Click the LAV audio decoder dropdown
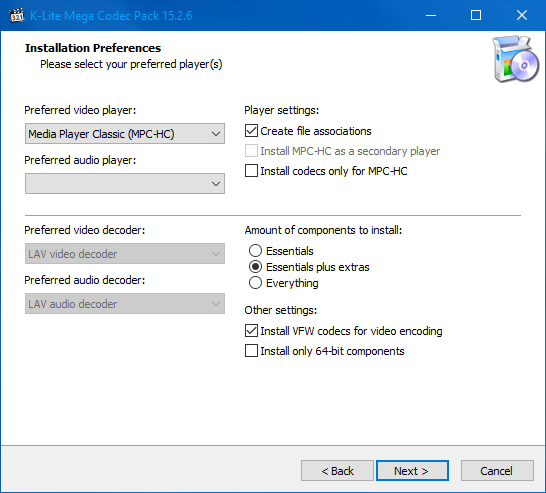This screenshot has height=493, width=546. click(125, 304)
